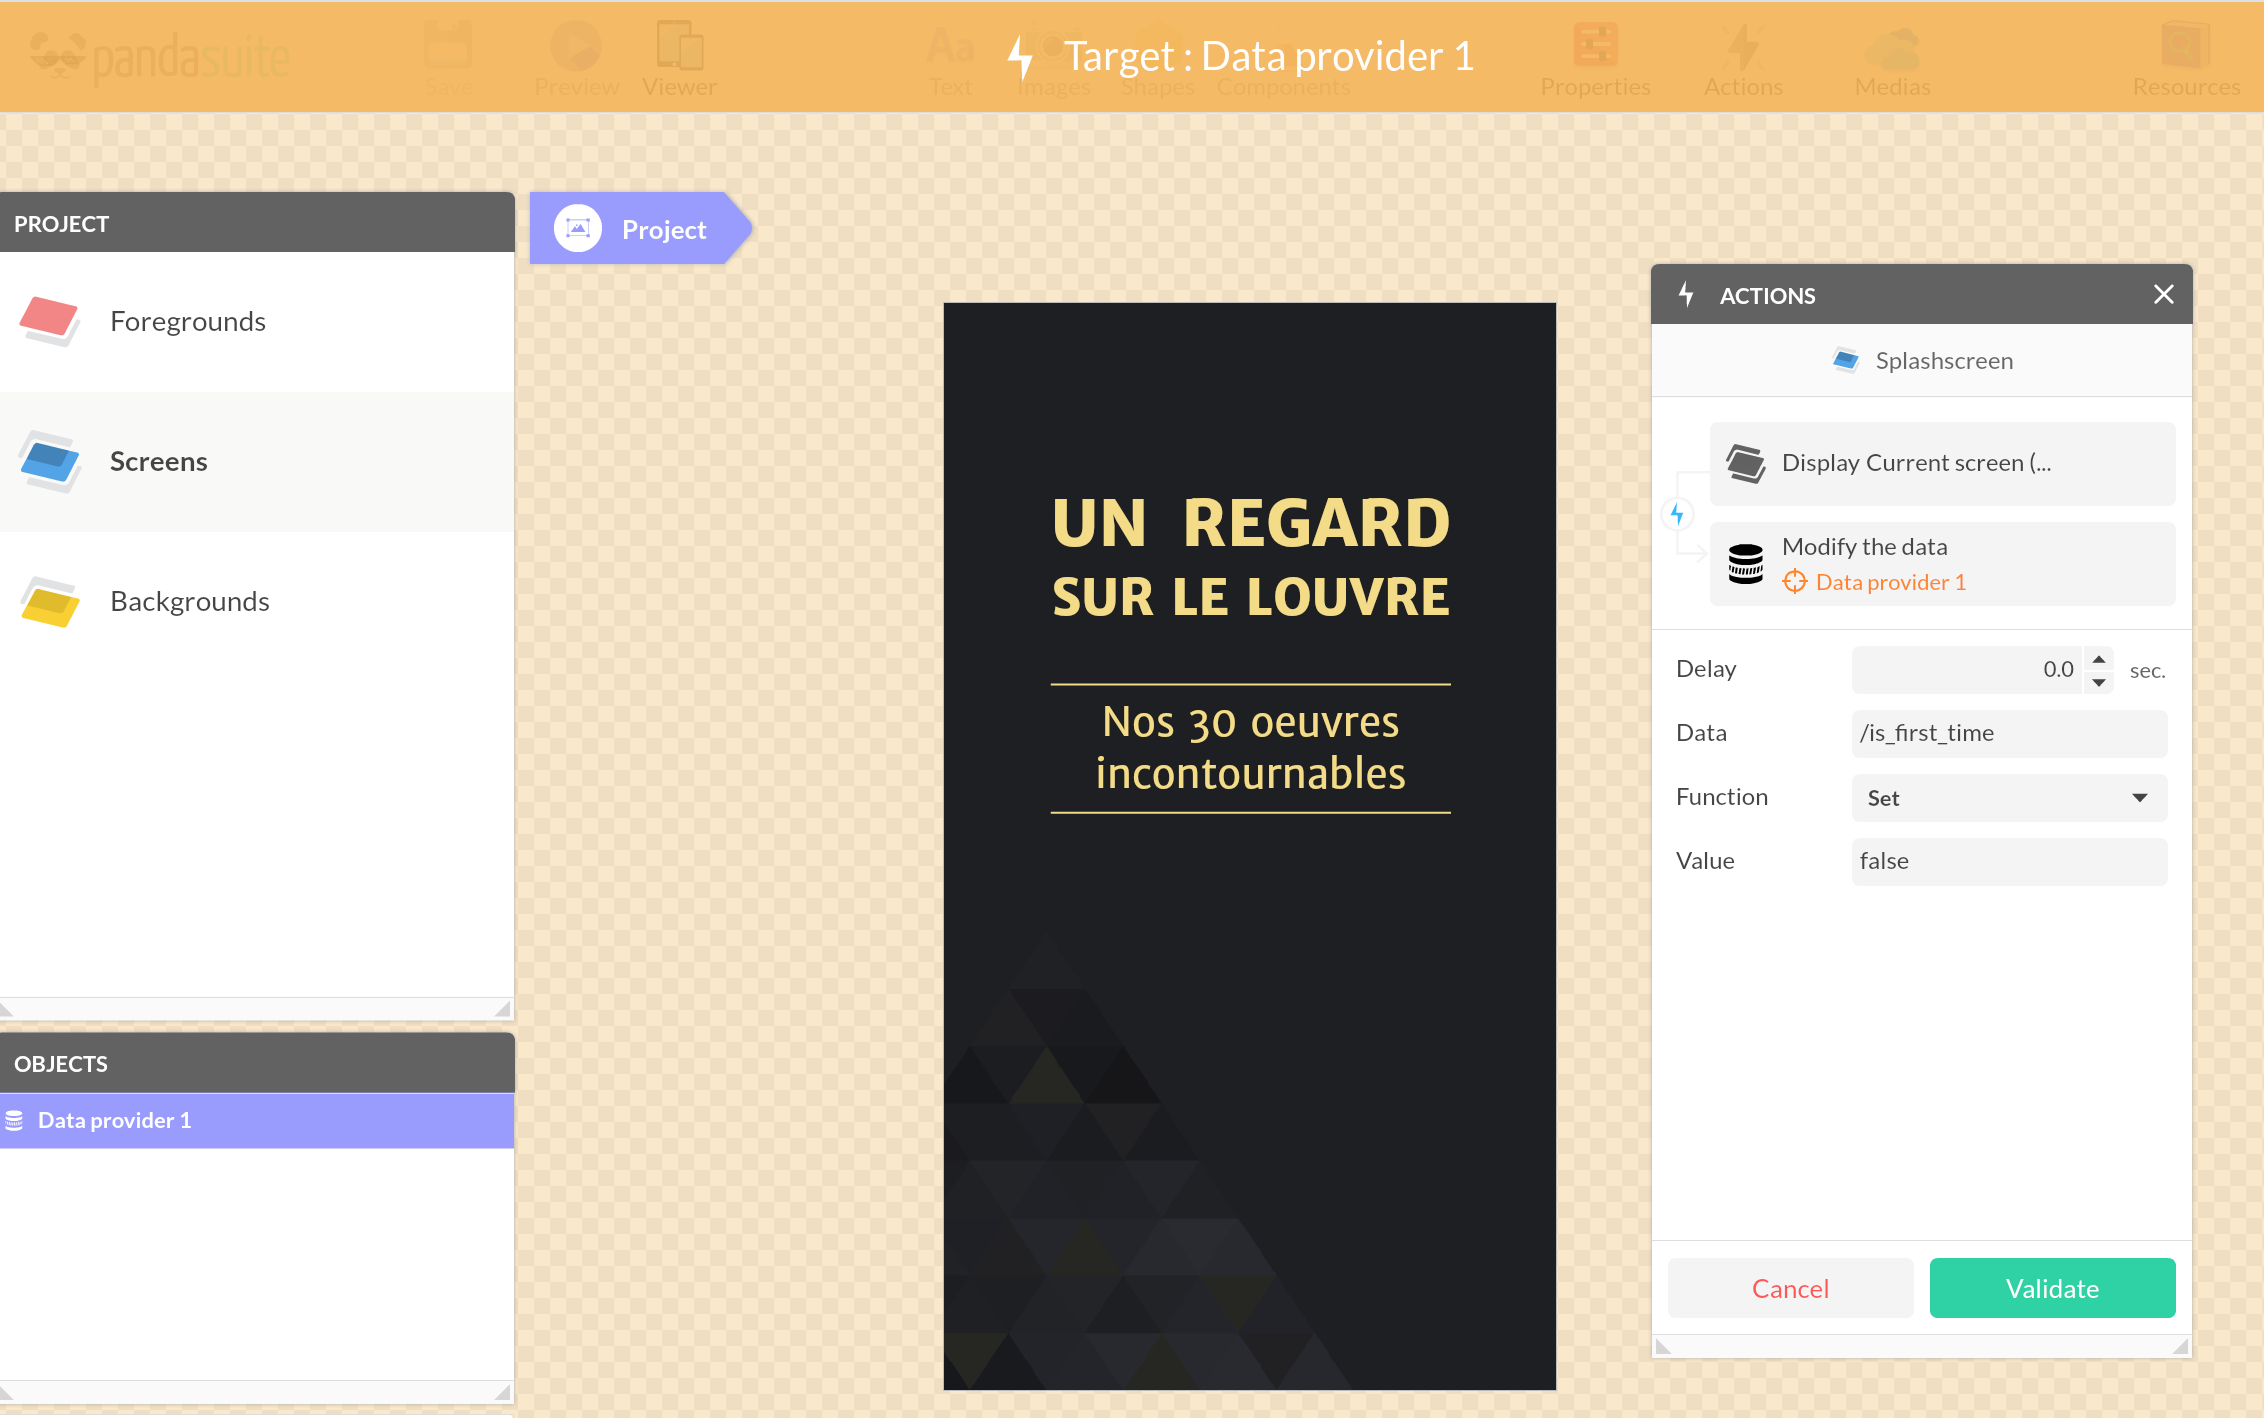Click the Data provider 1 database icon
The image size is (2264, 1418).
[14, 1120]
